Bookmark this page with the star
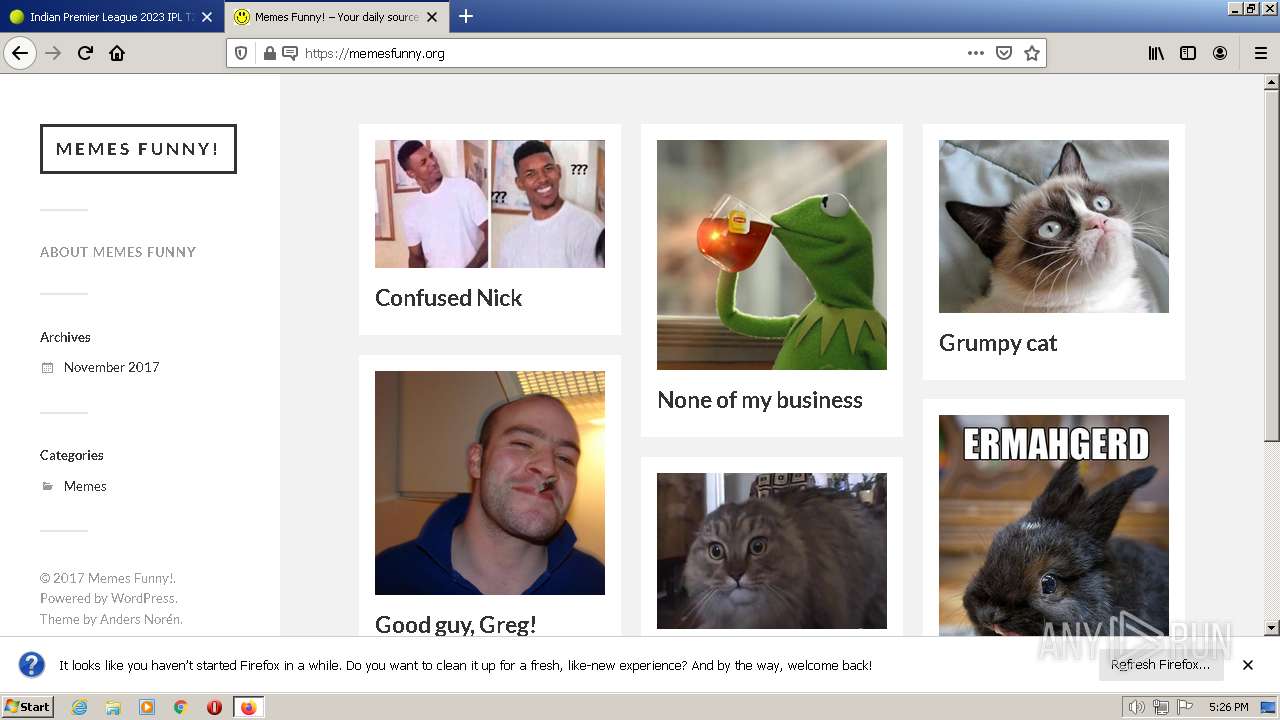Viewport: 1280px width, 720px height. [x=1032, y=53]
